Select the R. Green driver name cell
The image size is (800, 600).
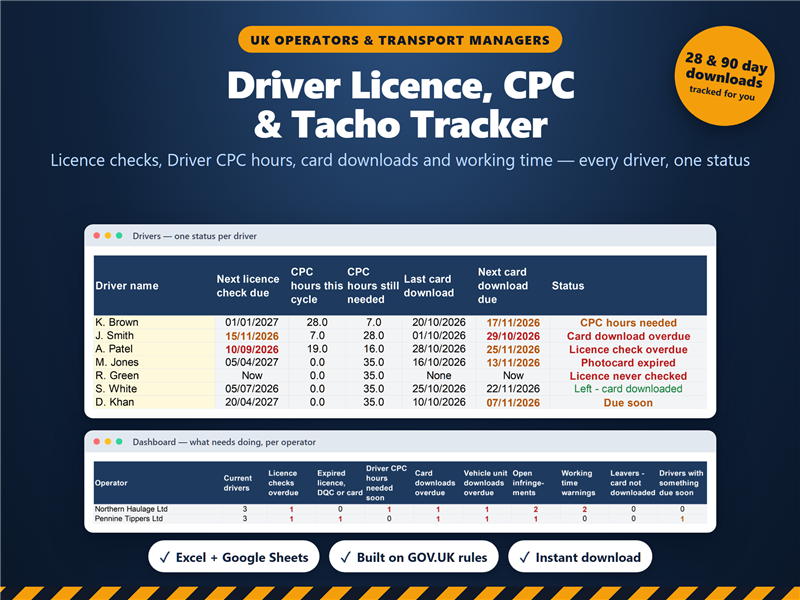tap(154, 375)
